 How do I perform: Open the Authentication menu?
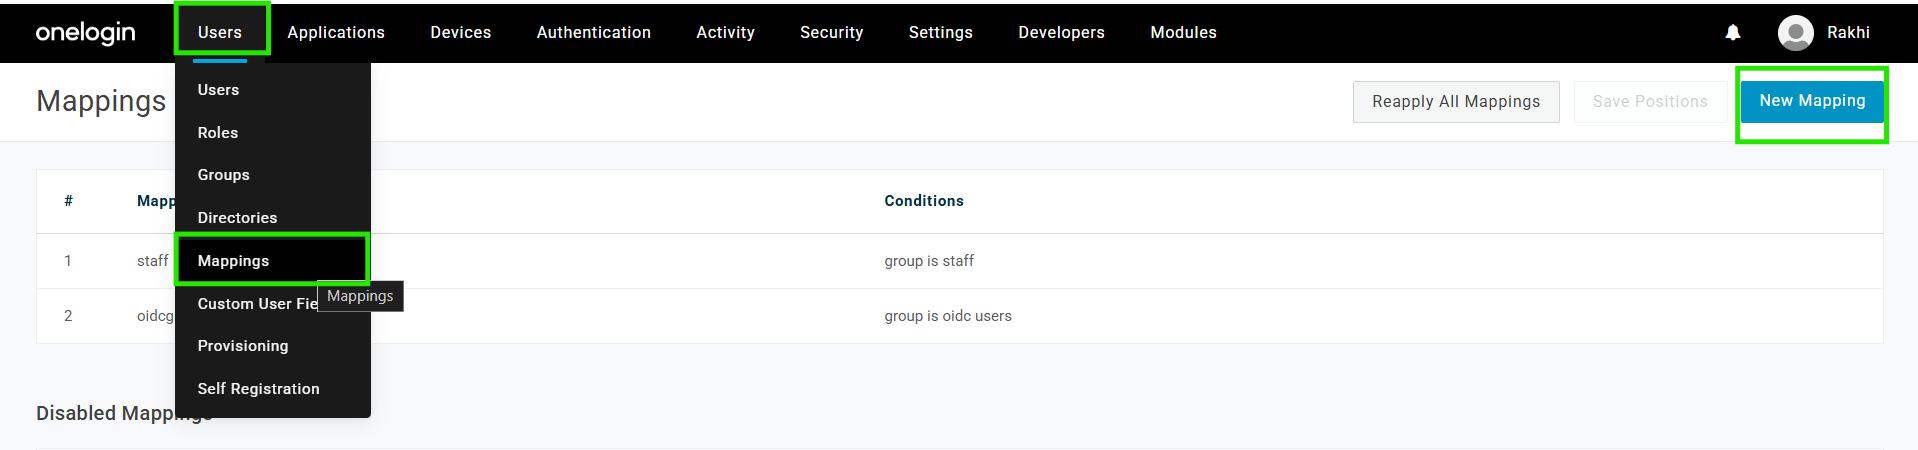click(x=594, y=32)
